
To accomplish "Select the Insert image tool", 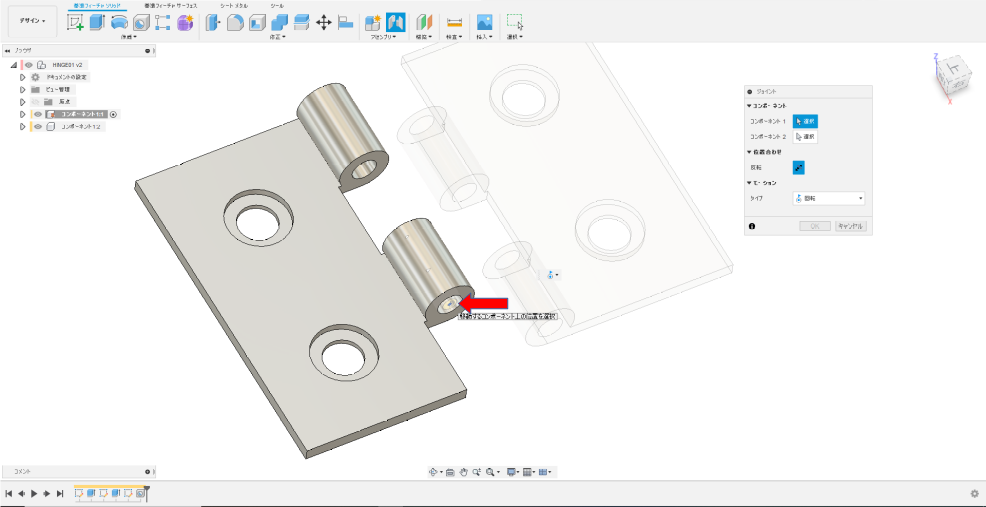I will (484, 23).
